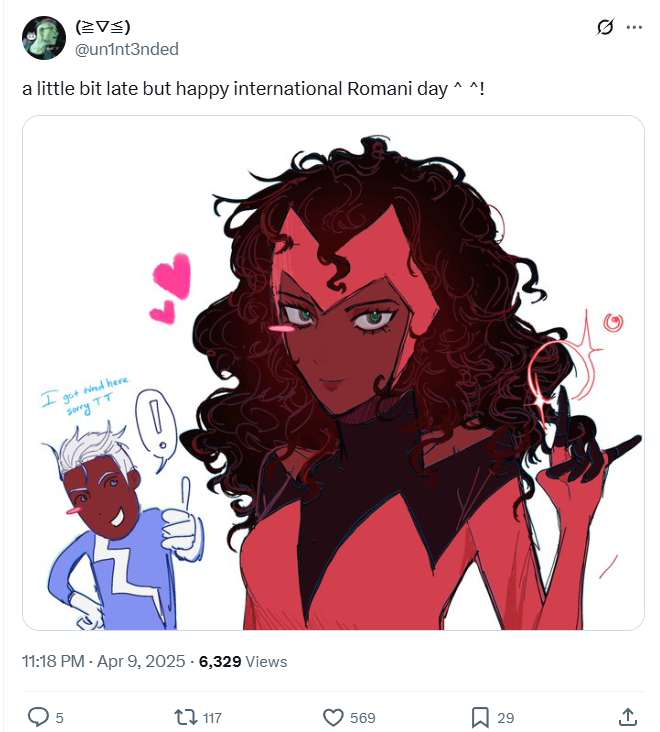Open the Scarlet Witch artwork image
Screen dimensions: 660x732
point(333,373)
